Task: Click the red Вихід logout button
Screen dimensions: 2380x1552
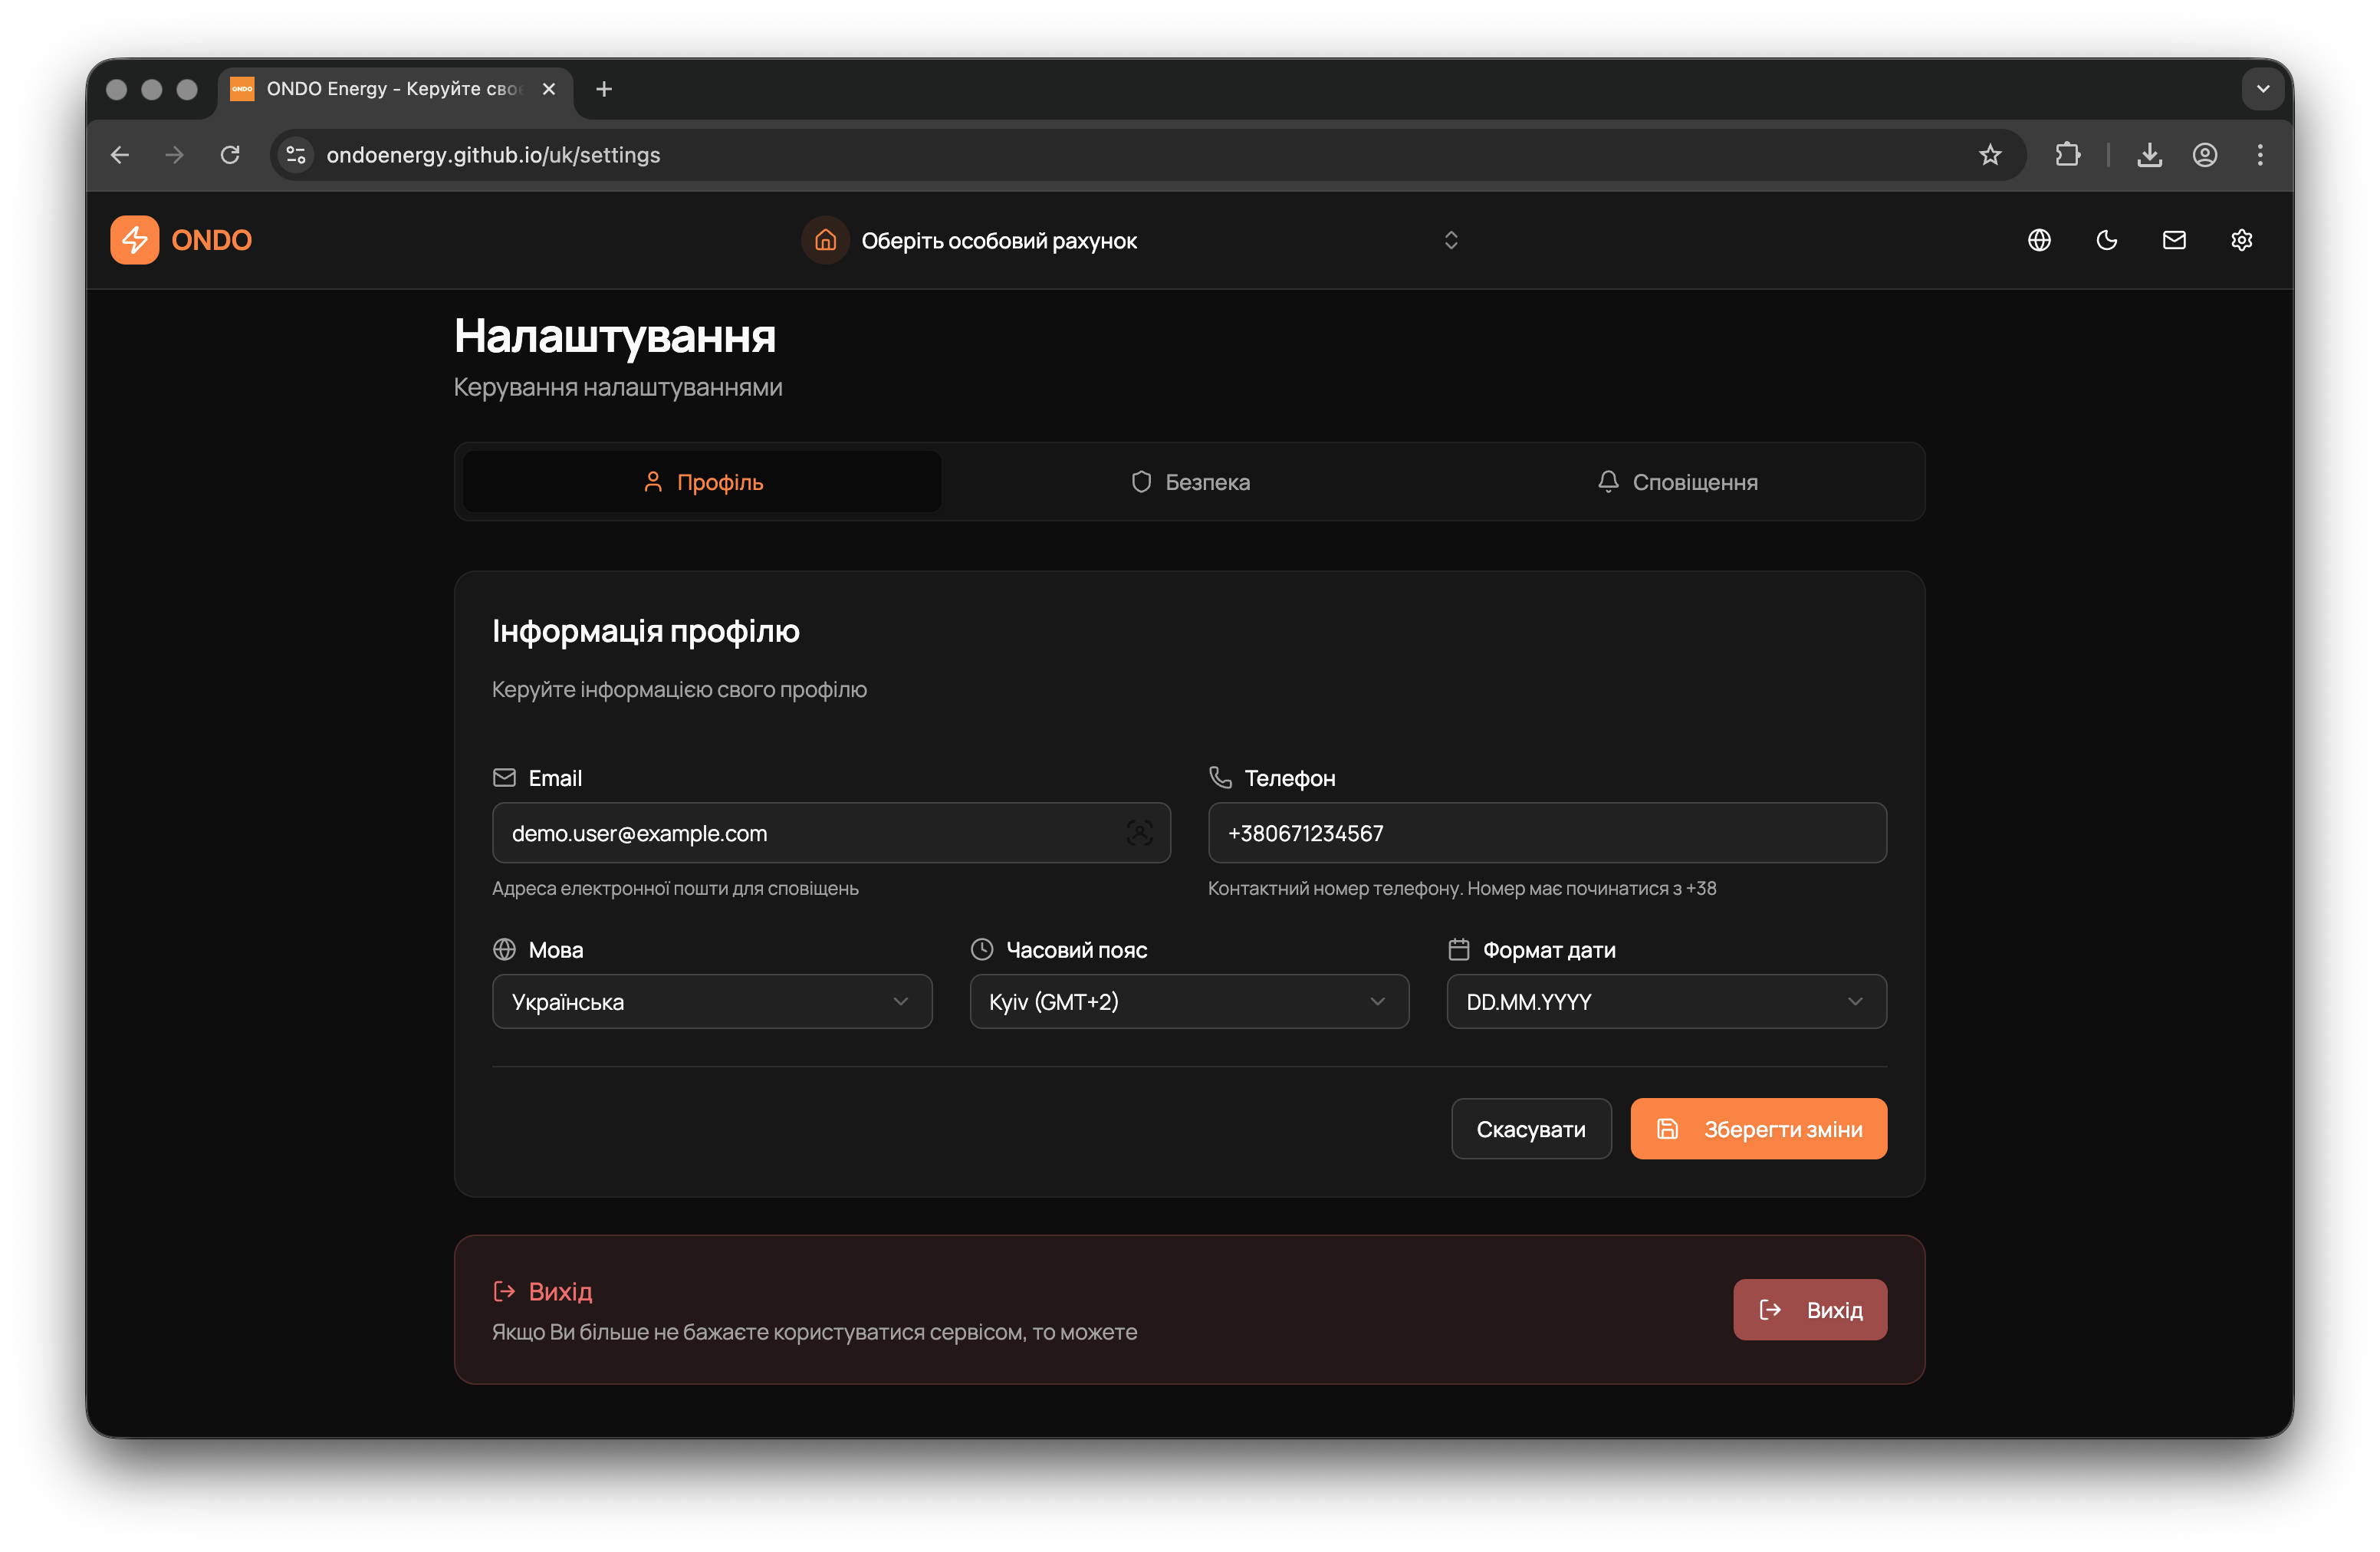Action: click(x=1809, y=1310)
